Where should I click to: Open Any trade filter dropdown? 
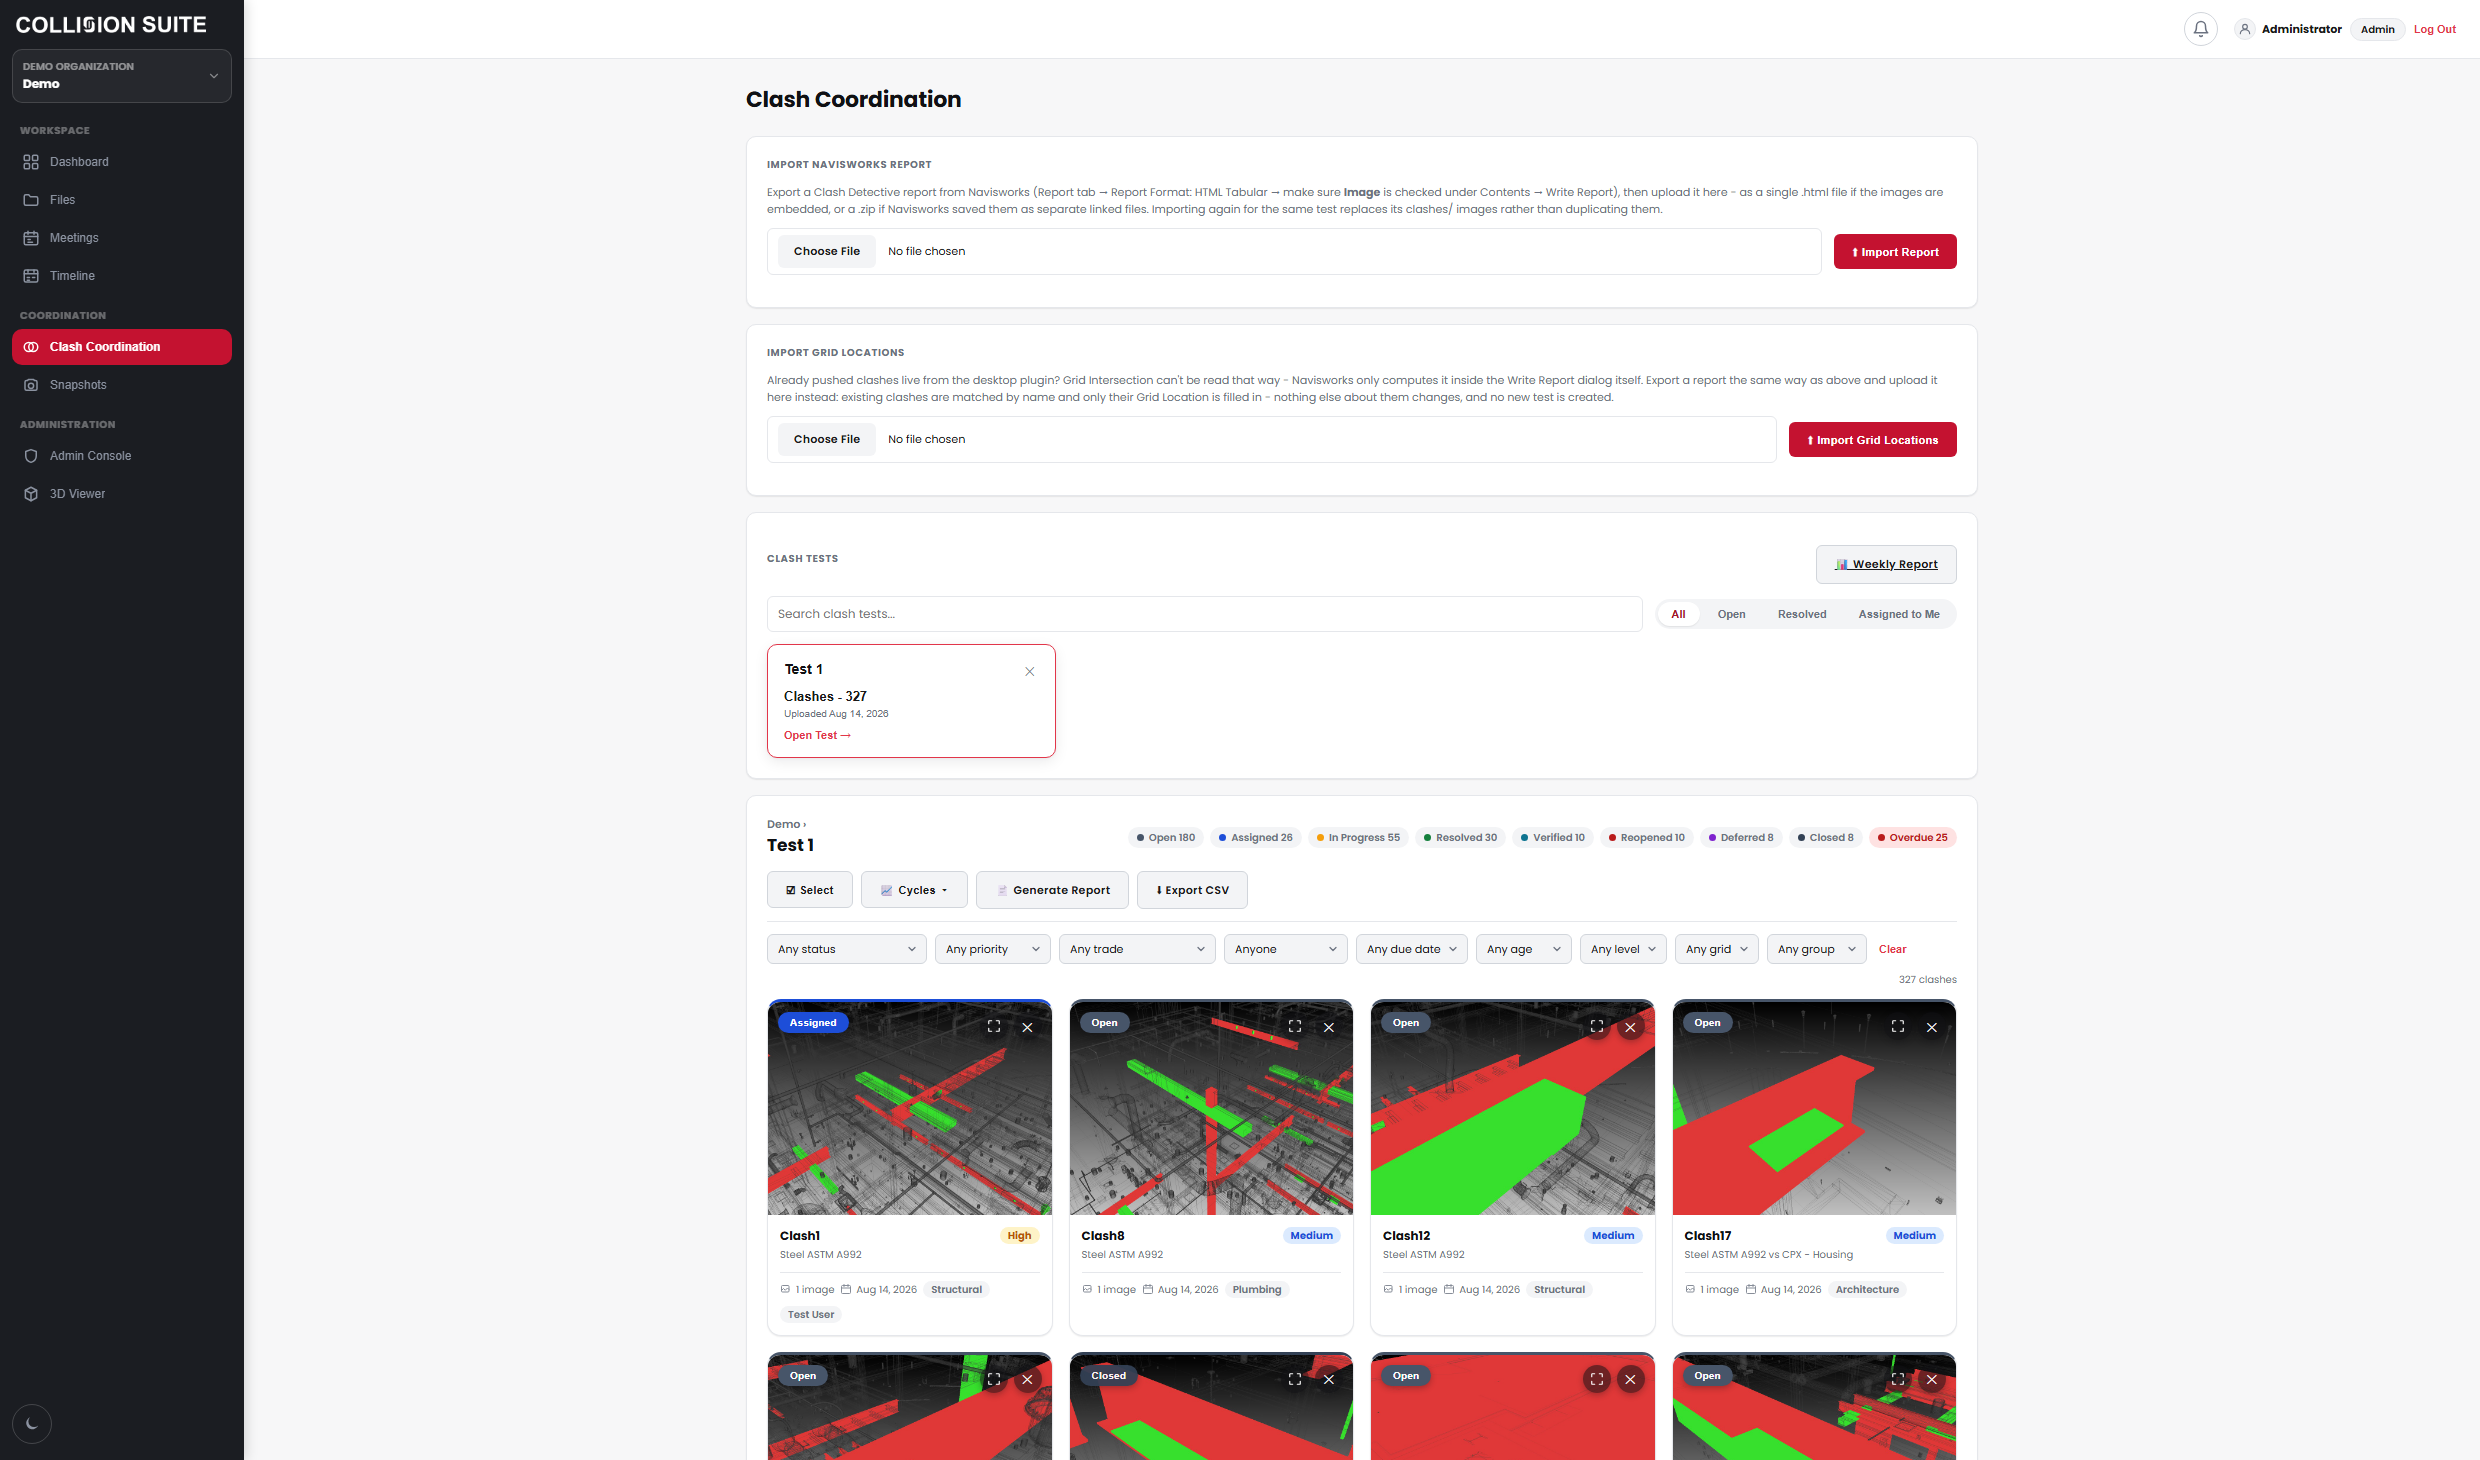coord(1136,949)
